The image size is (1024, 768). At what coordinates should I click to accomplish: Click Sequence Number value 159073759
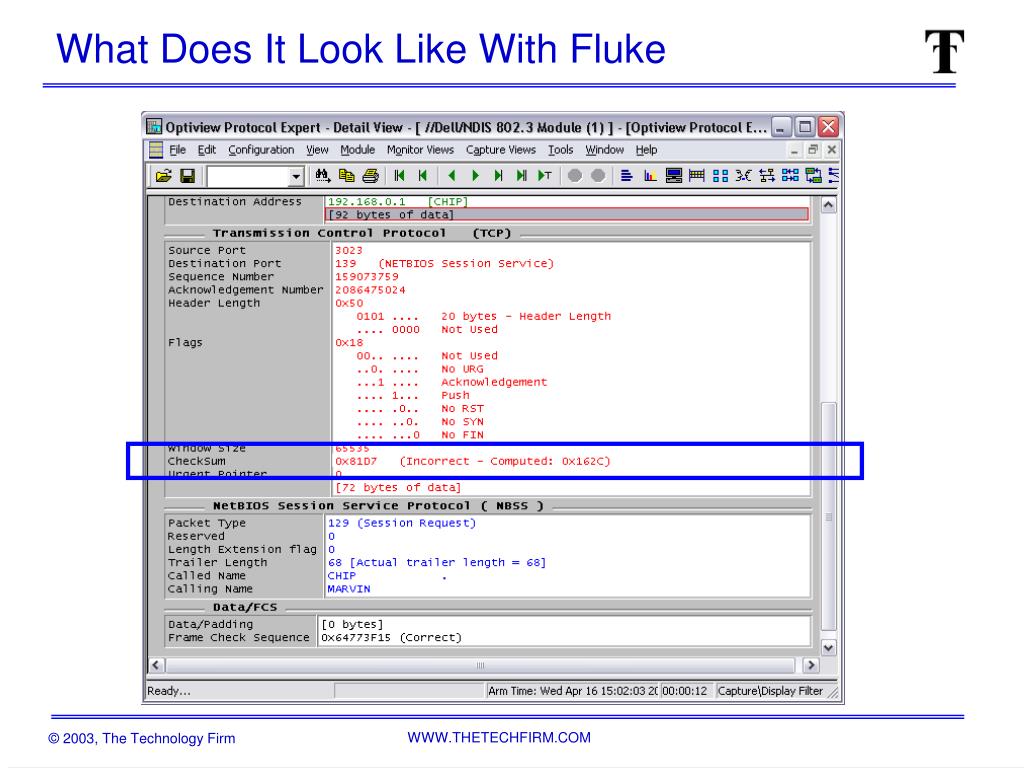[366, 276]
